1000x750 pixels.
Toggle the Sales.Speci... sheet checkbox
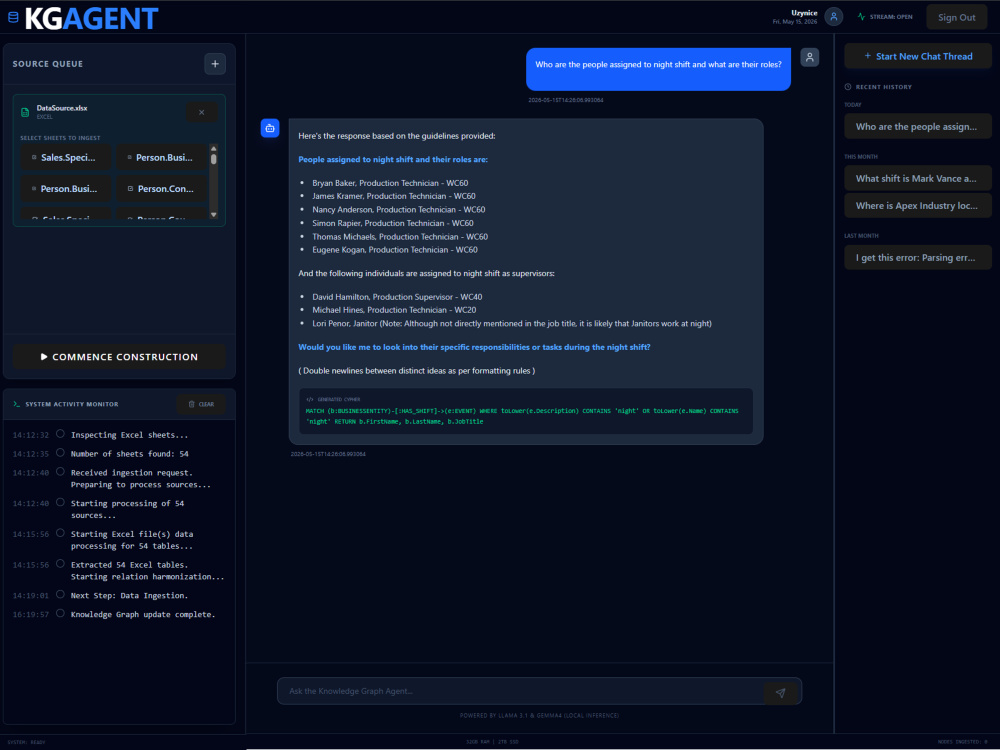(34, 158)
